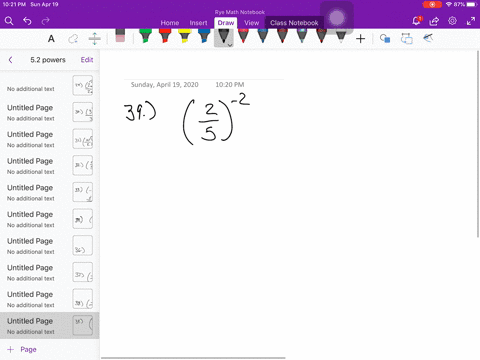The height and width of the screenshot is (360, 480).
Task: Open the shapes tool
Action: [385, 39]
